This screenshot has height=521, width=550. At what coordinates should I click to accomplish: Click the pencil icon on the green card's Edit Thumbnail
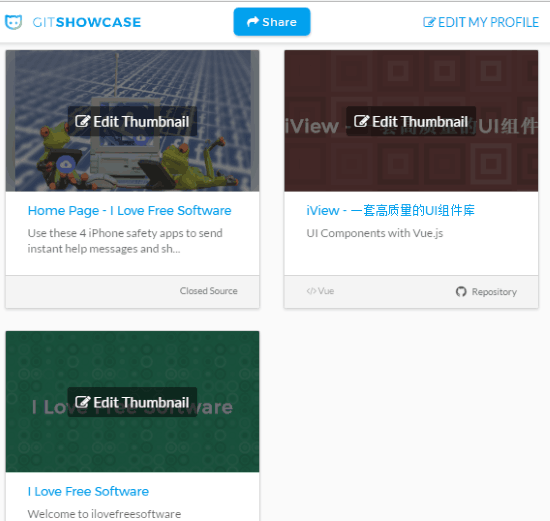tap(83, 402)
